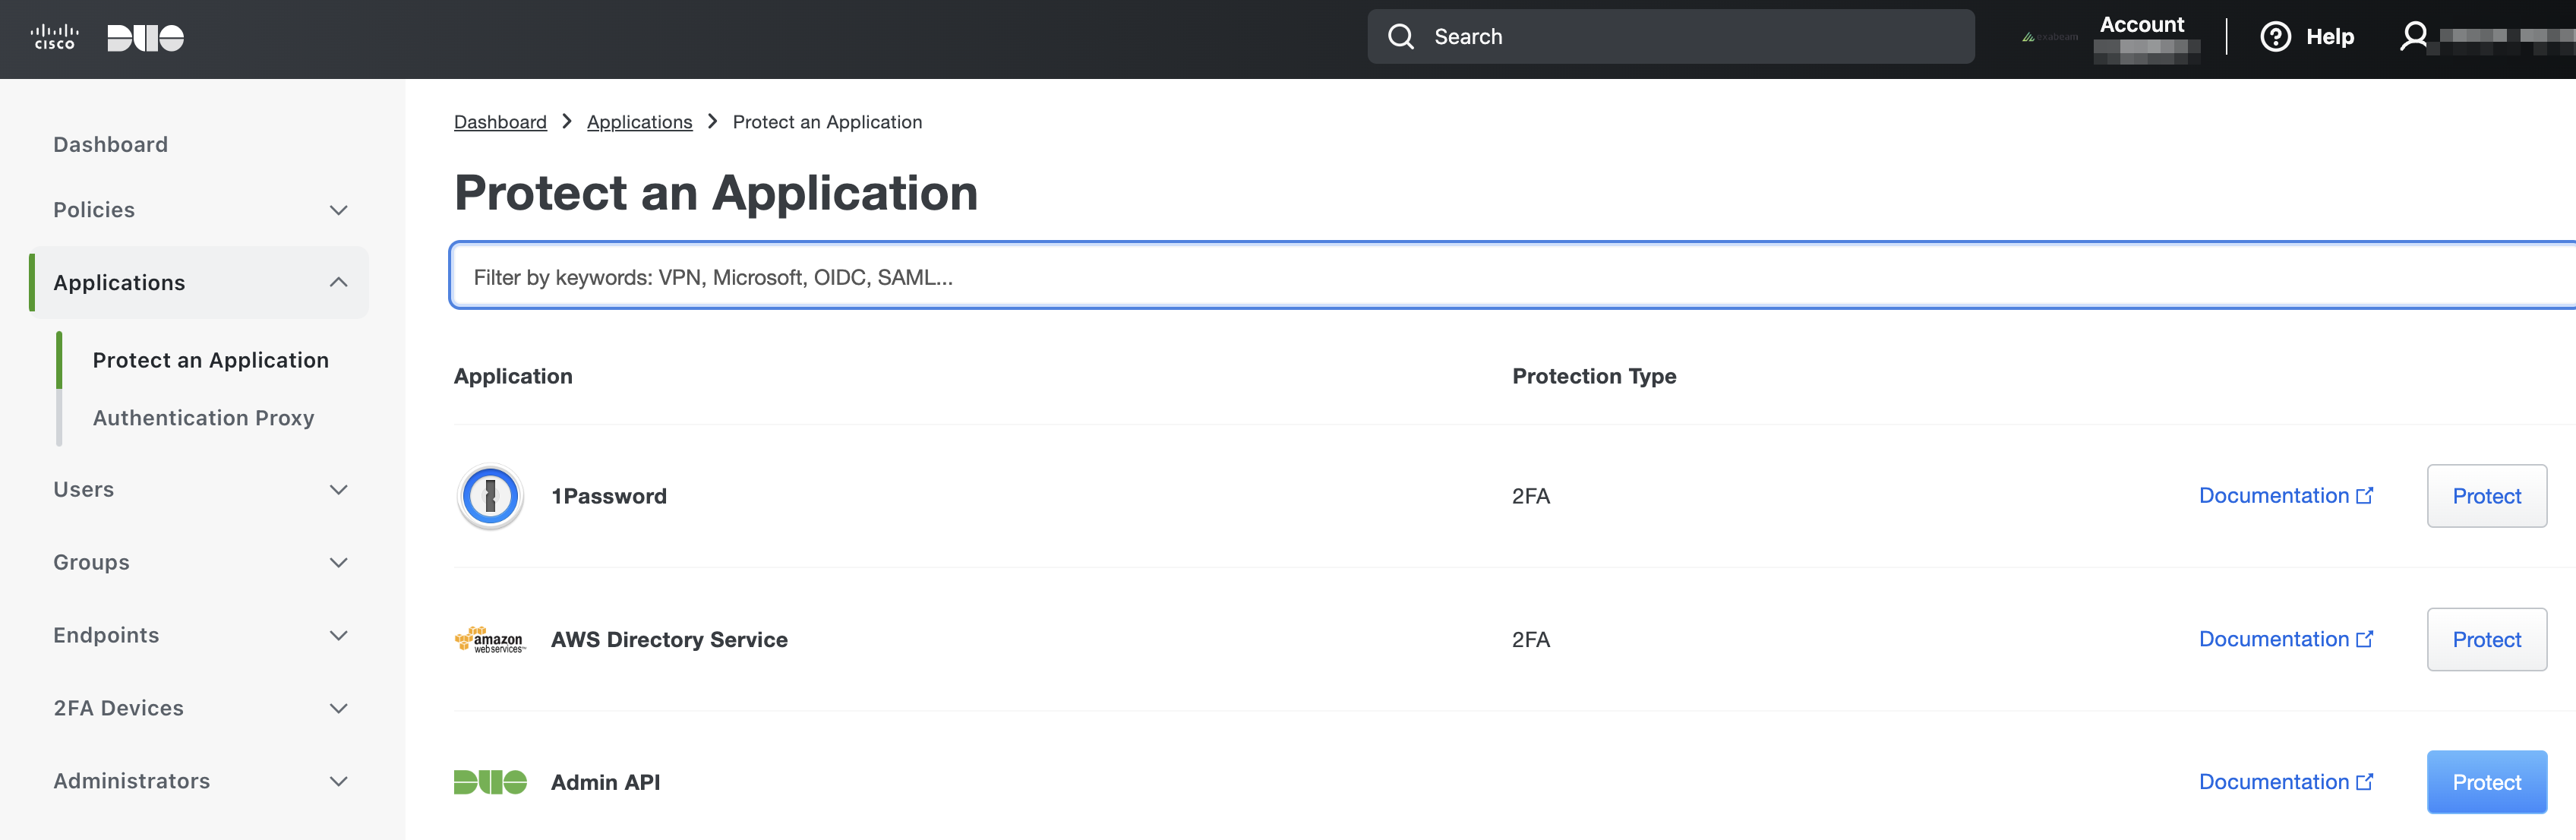2576x840 pixels.
Task: Click the Duo logo beside Admin API
Action: pyautogui.click(x=490, y=782)
